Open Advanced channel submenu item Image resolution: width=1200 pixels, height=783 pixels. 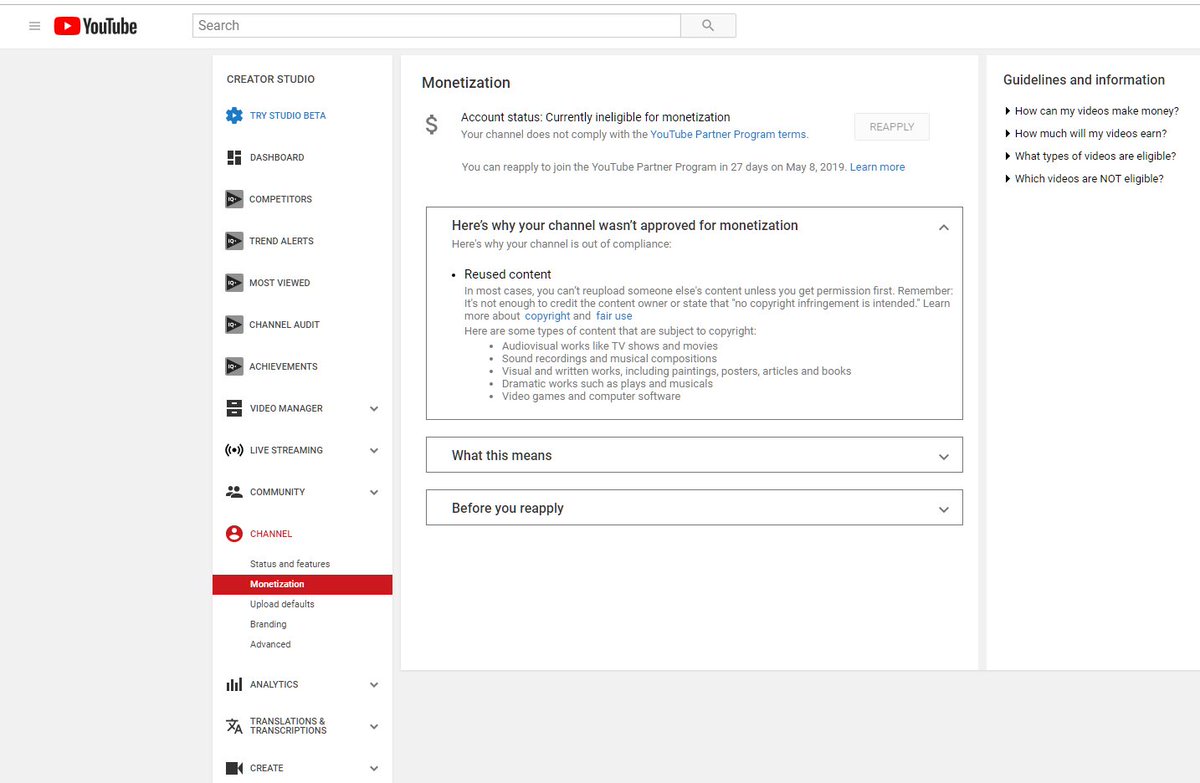(270, 645)
